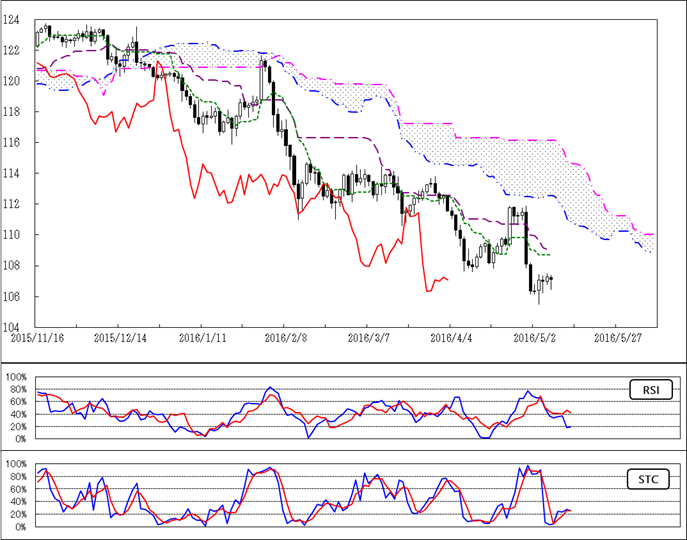This screenshot has width=687, height=540.
Task: Select the 2015/12/14 date axis label
Action: tap(119, 339)
